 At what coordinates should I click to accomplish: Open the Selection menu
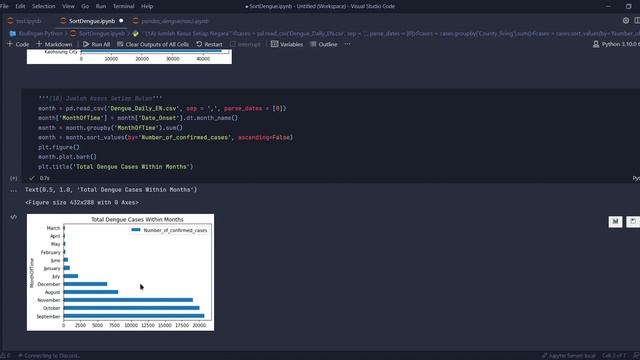point(43,6)
